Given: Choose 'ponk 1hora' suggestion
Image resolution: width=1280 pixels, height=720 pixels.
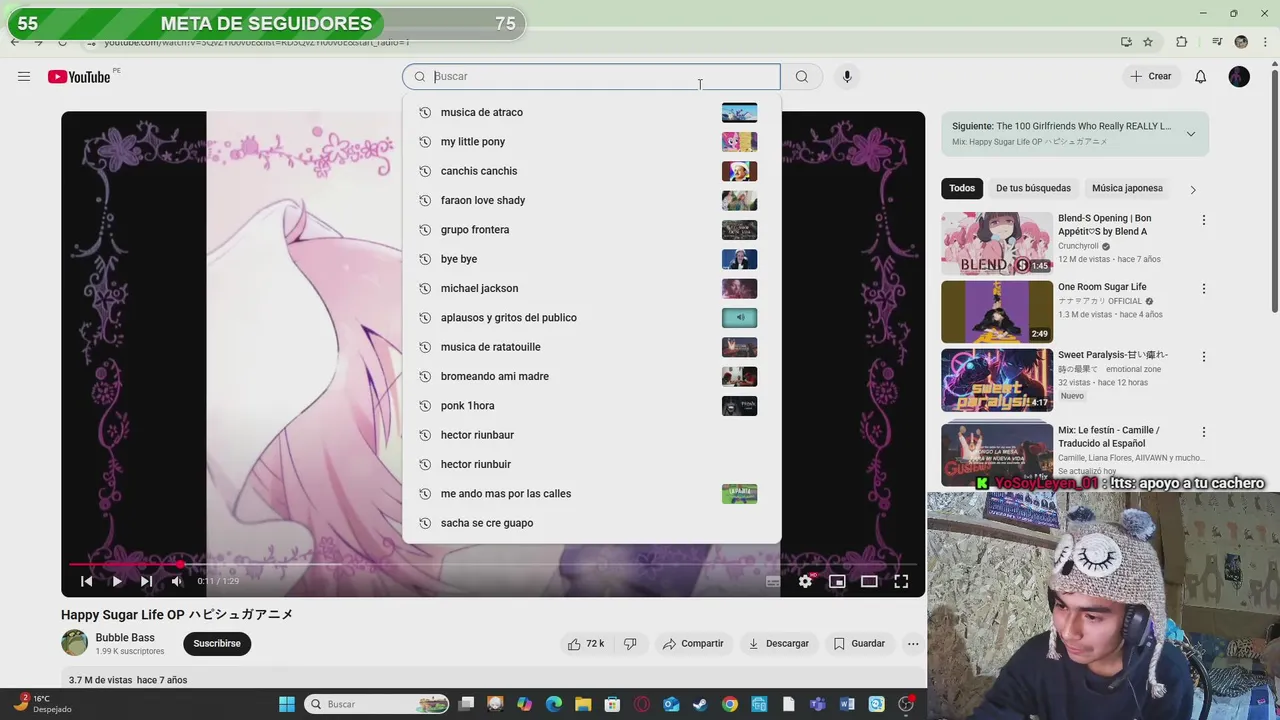Looking at the screenshot, I should 591,406.
